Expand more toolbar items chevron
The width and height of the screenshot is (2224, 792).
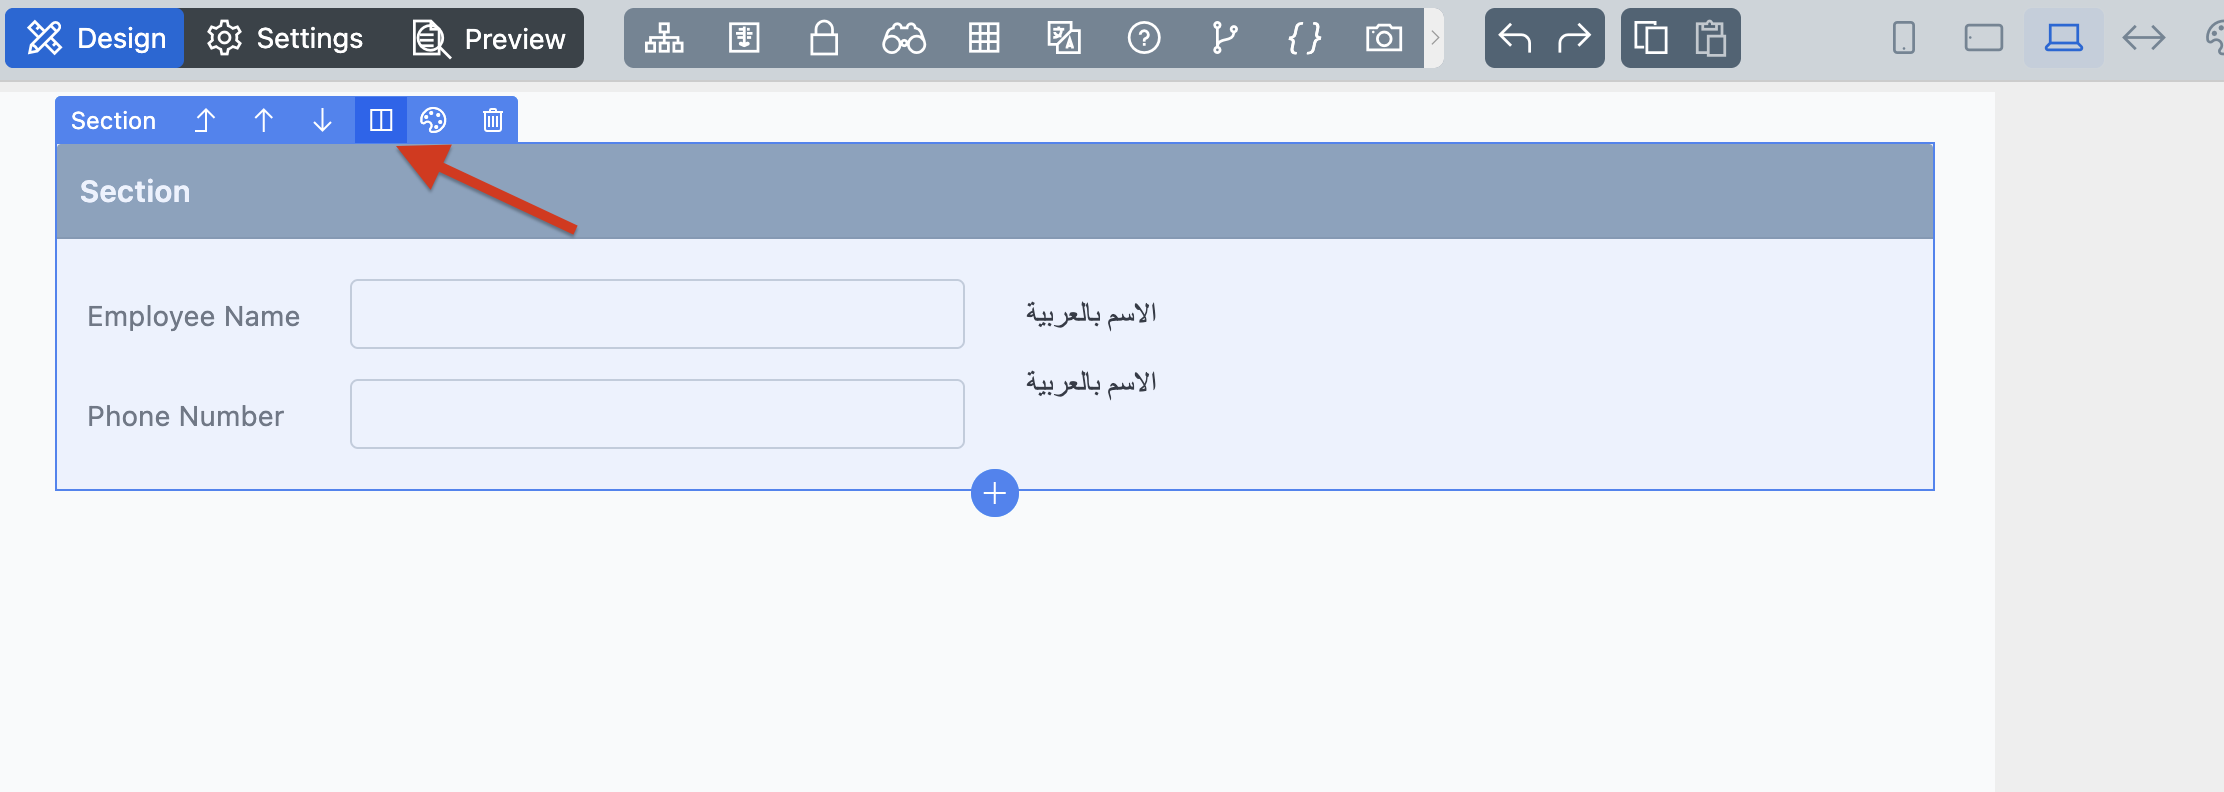pos(1435,38)
